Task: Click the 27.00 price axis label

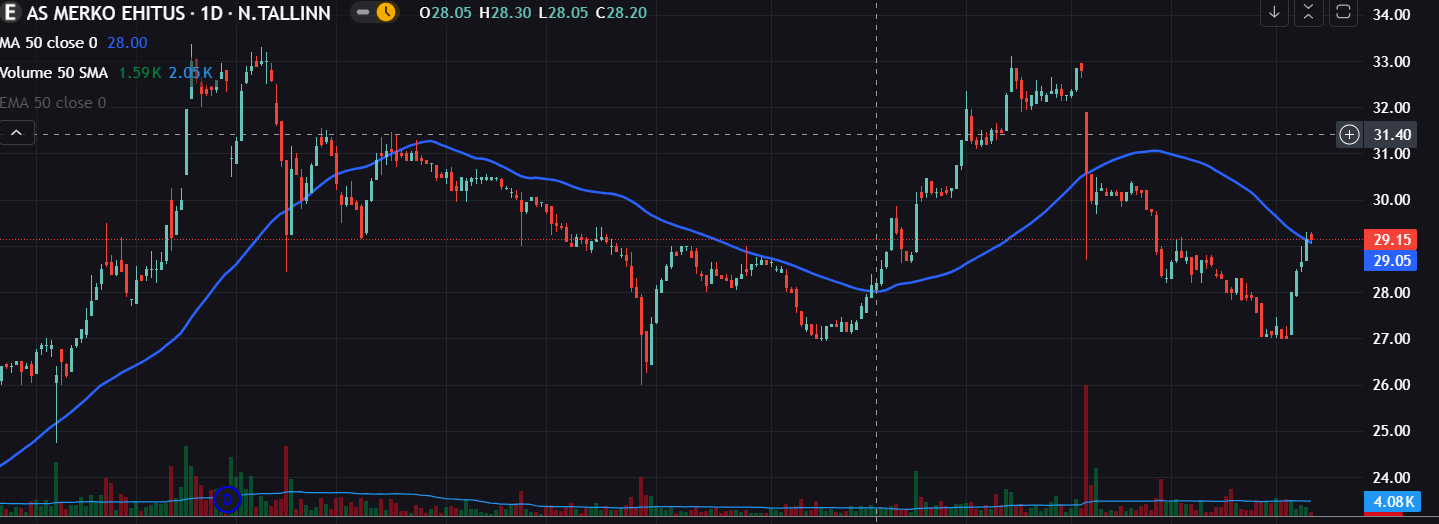Action: (1392, 339)
